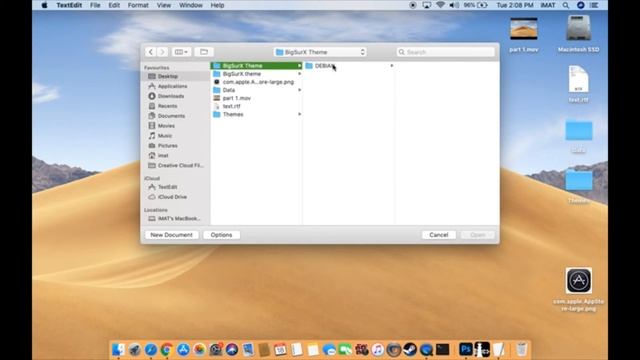Open the Format menu
Screen dimensions: 640x360
[138, 5]
